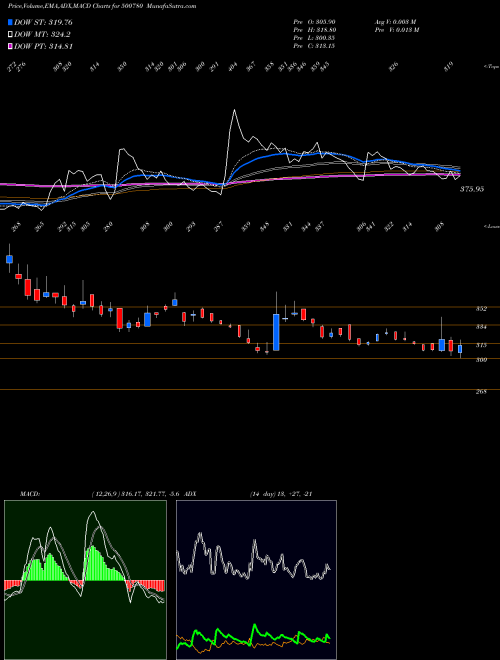Click the MACD (12,26,9) values text
500x660 pixels.
coord(136,494)
